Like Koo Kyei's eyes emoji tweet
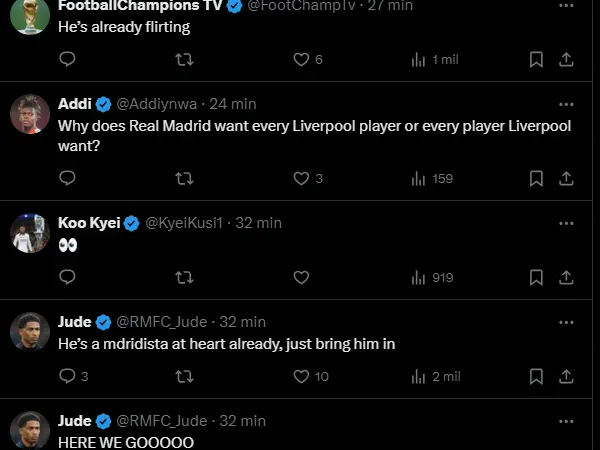The width and height of the screenshot is (600, 450). click(x=301, y=277)
